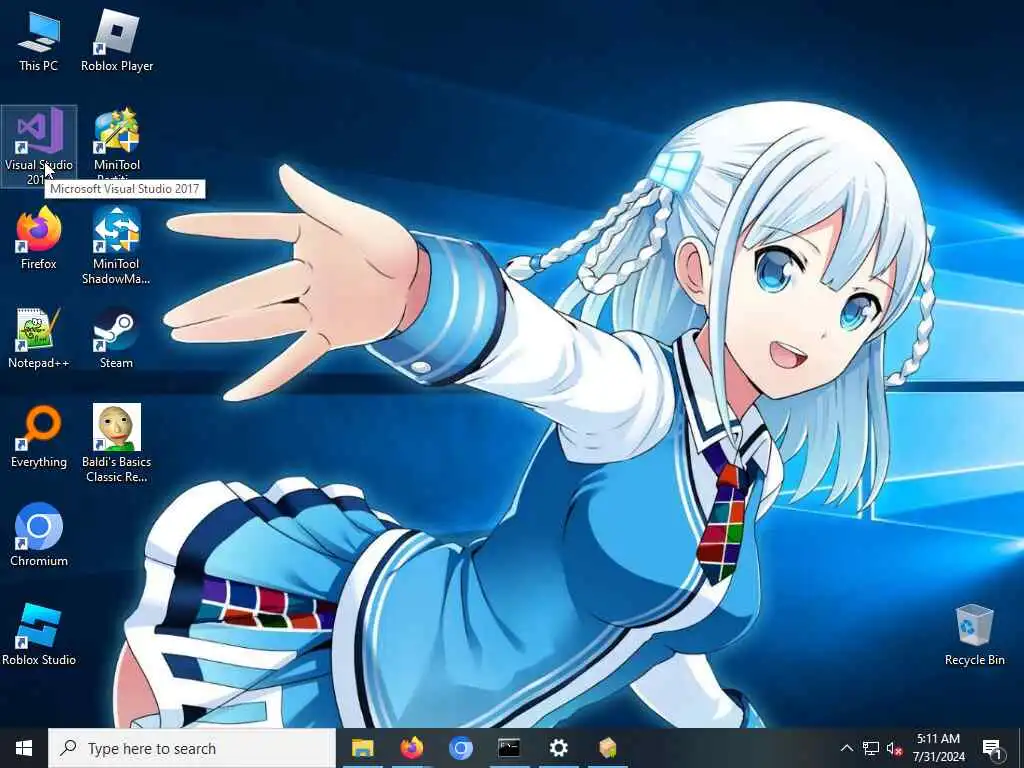The width and height of the screenshot is (1024, 768).
Task: Select the Roblox Studio shortcut
Action: click(x=39, y=634)
